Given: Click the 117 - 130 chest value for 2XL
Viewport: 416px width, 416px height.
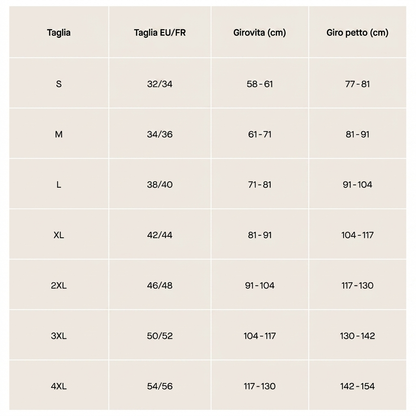Looking at the screenshot, I should coord(357,285).
